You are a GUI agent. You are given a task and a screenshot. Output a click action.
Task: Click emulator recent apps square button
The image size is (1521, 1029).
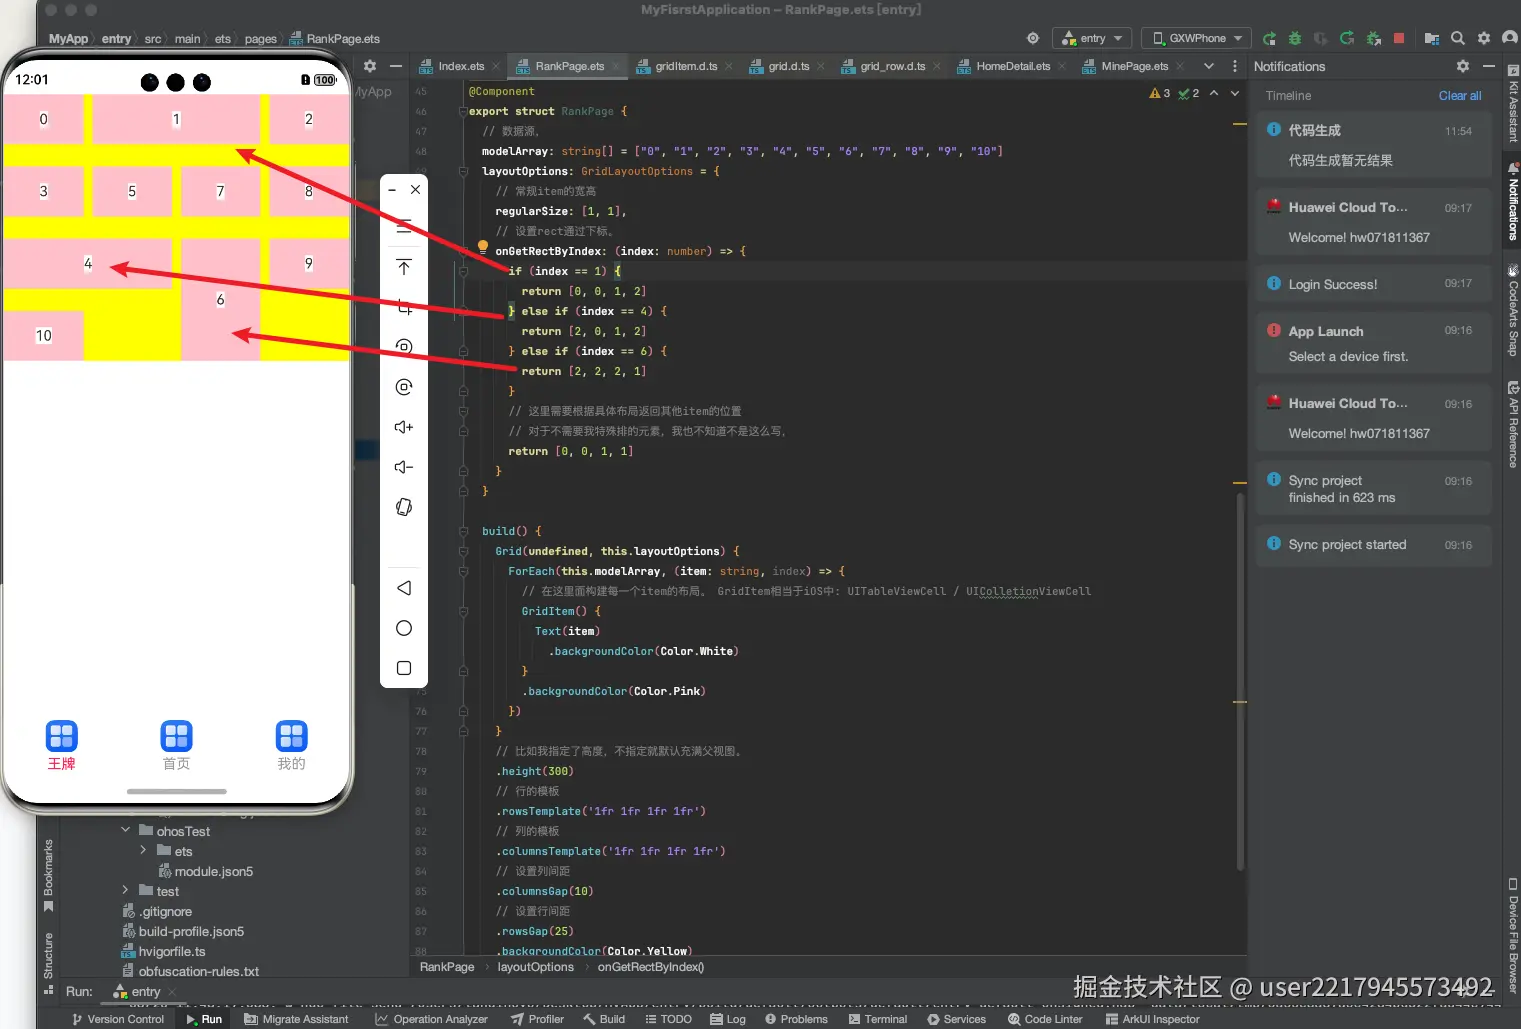[x=404, y=668]
